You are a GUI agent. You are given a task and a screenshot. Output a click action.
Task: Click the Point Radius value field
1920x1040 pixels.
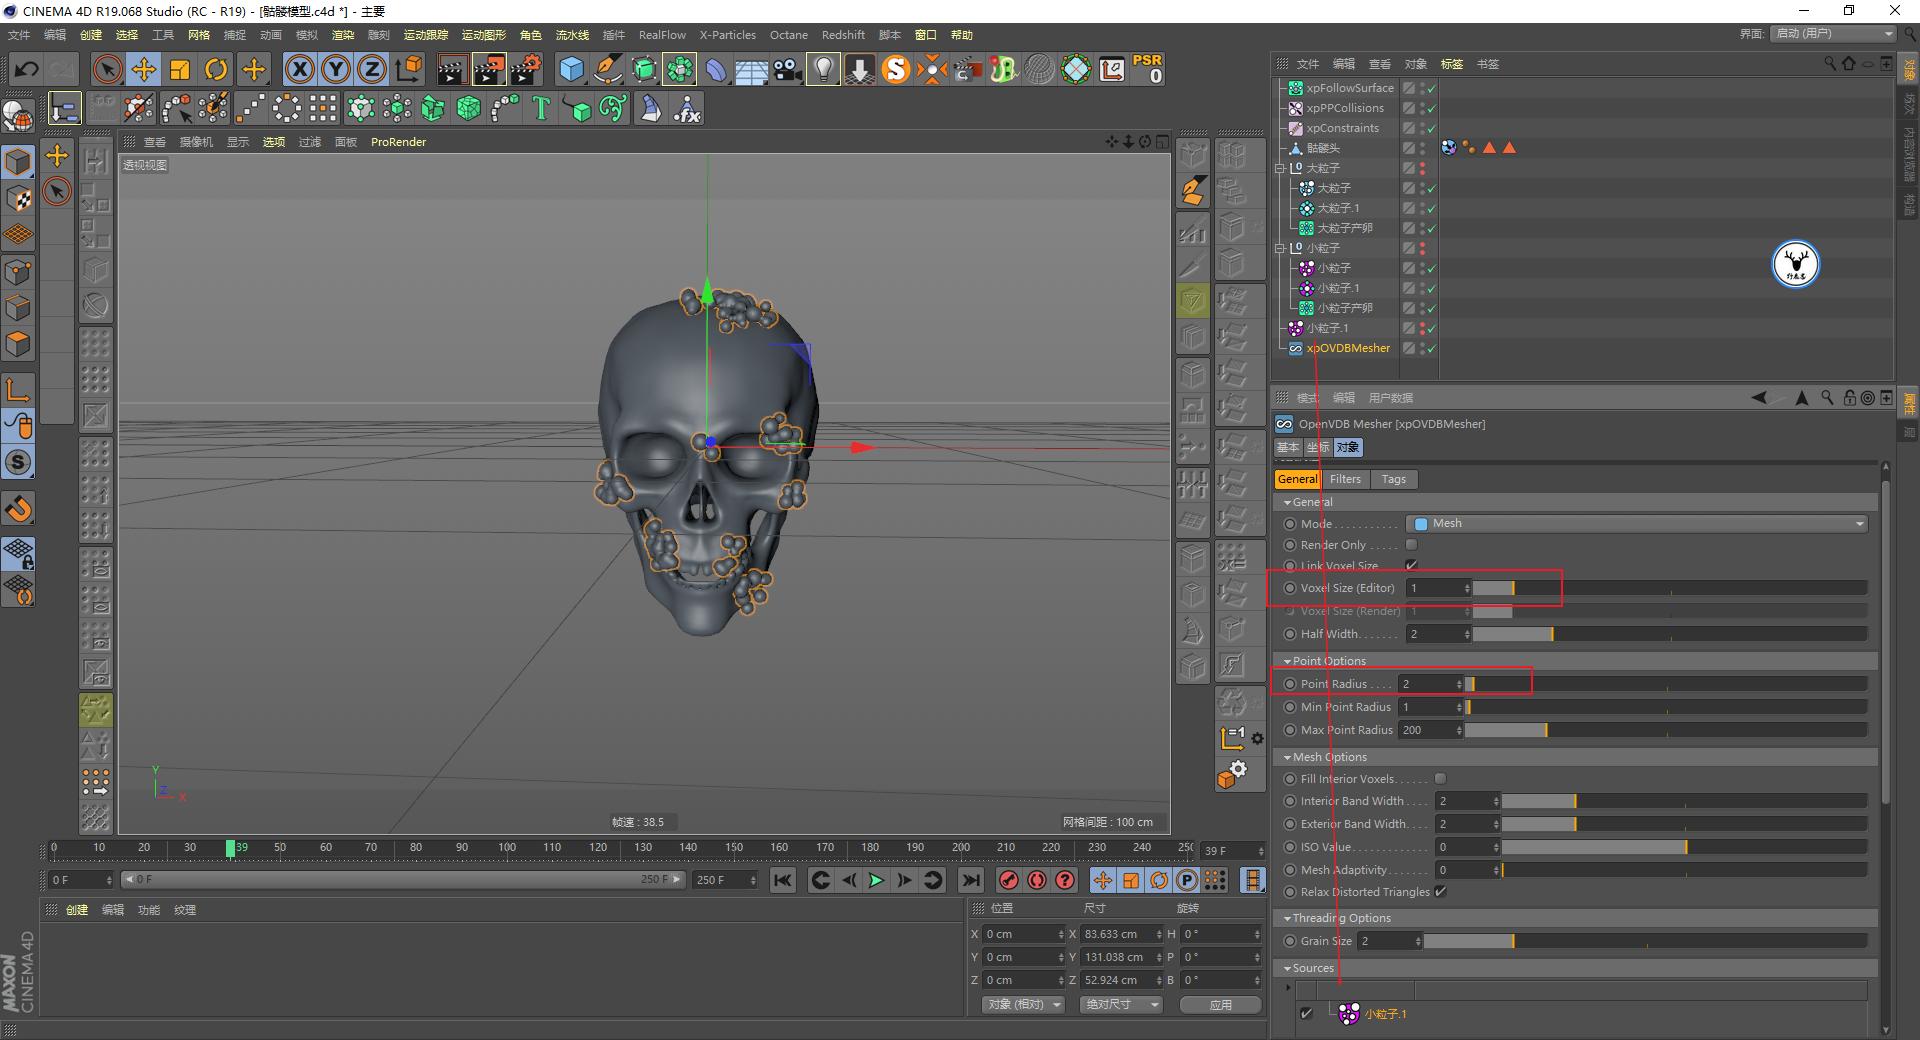(1430, 683)
